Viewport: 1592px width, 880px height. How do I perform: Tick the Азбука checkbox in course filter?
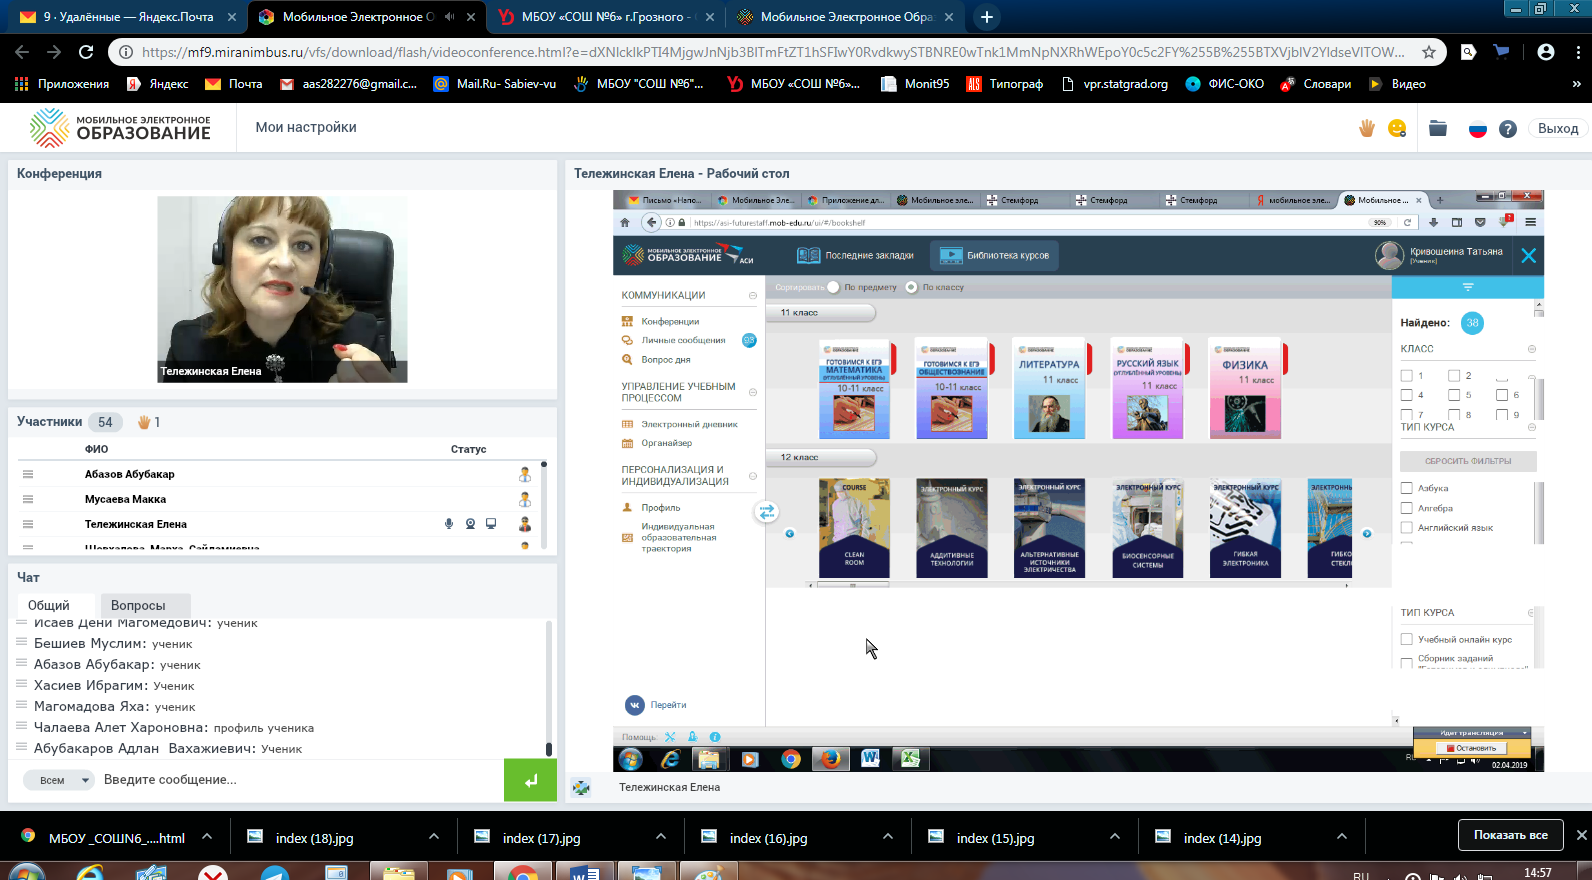tap(1407, 488)
